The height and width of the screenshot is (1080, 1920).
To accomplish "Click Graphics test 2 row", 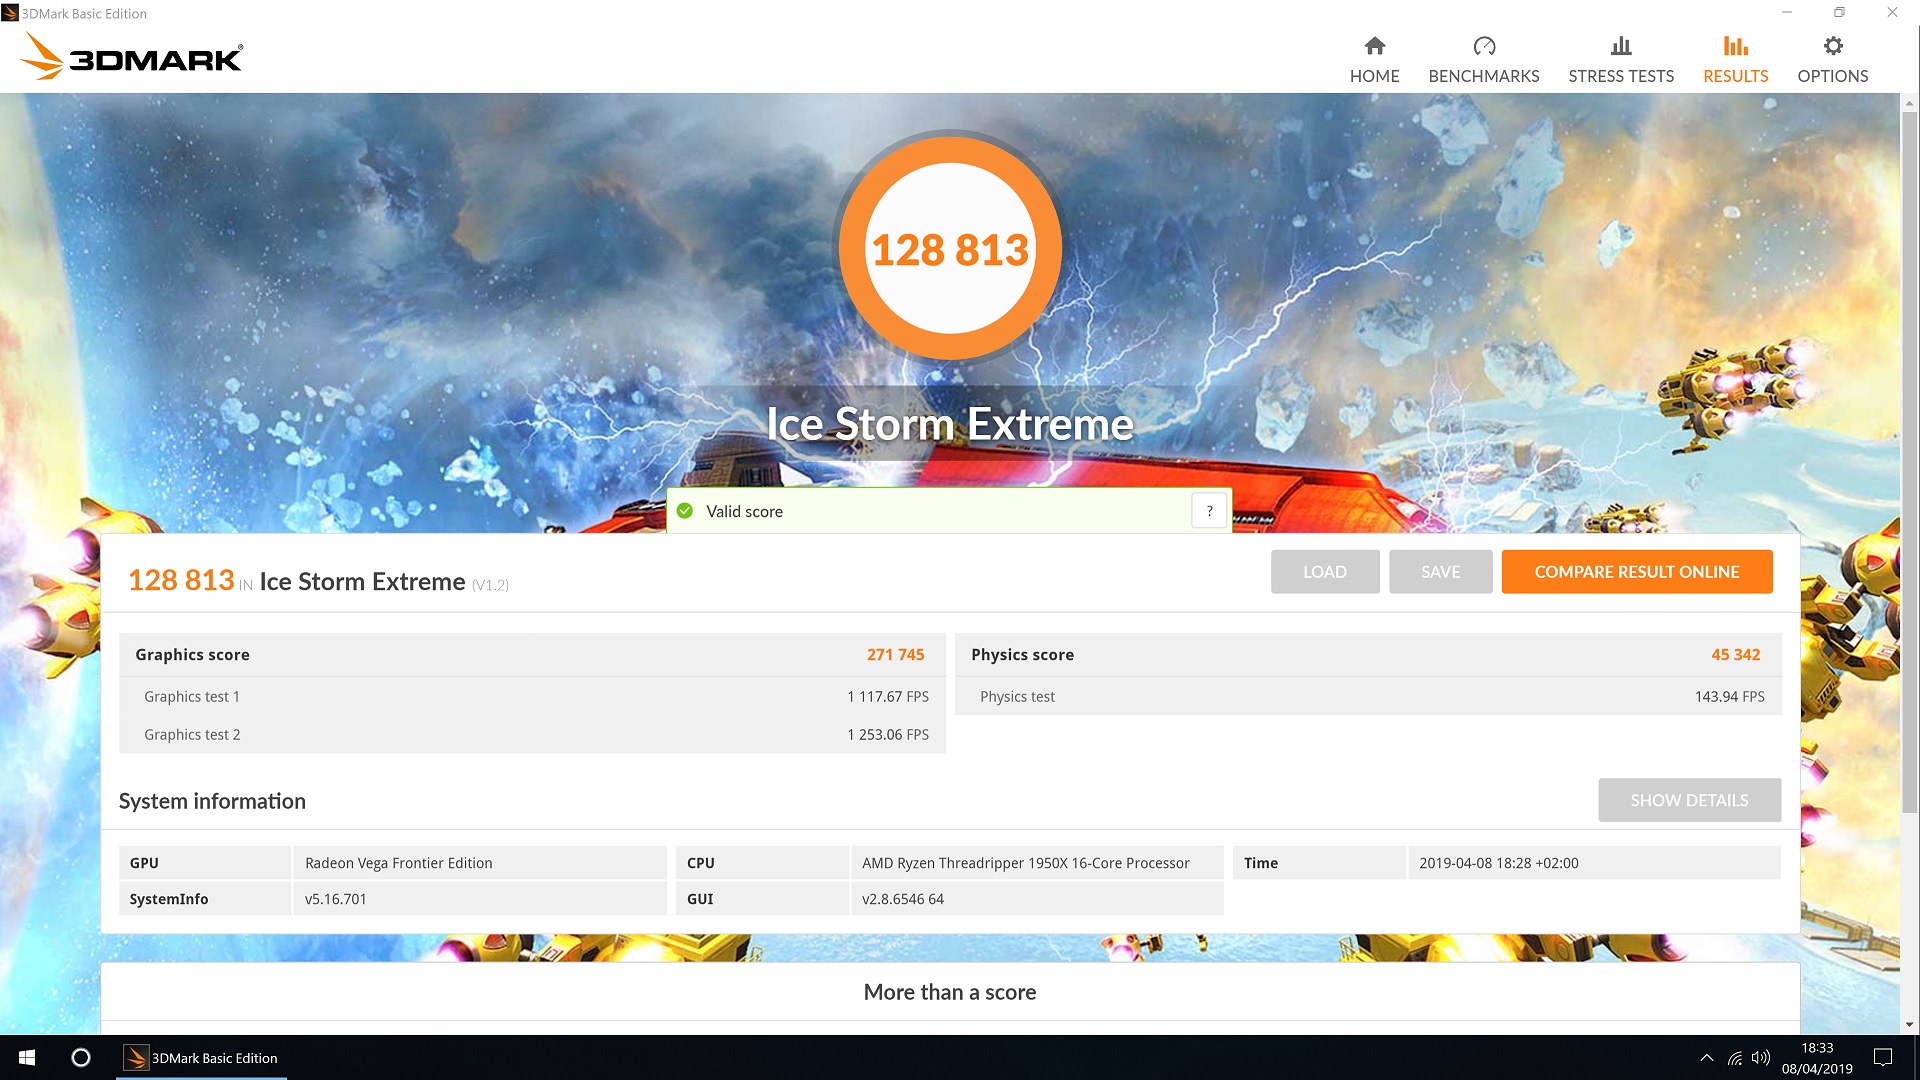I will pos(532,734).
